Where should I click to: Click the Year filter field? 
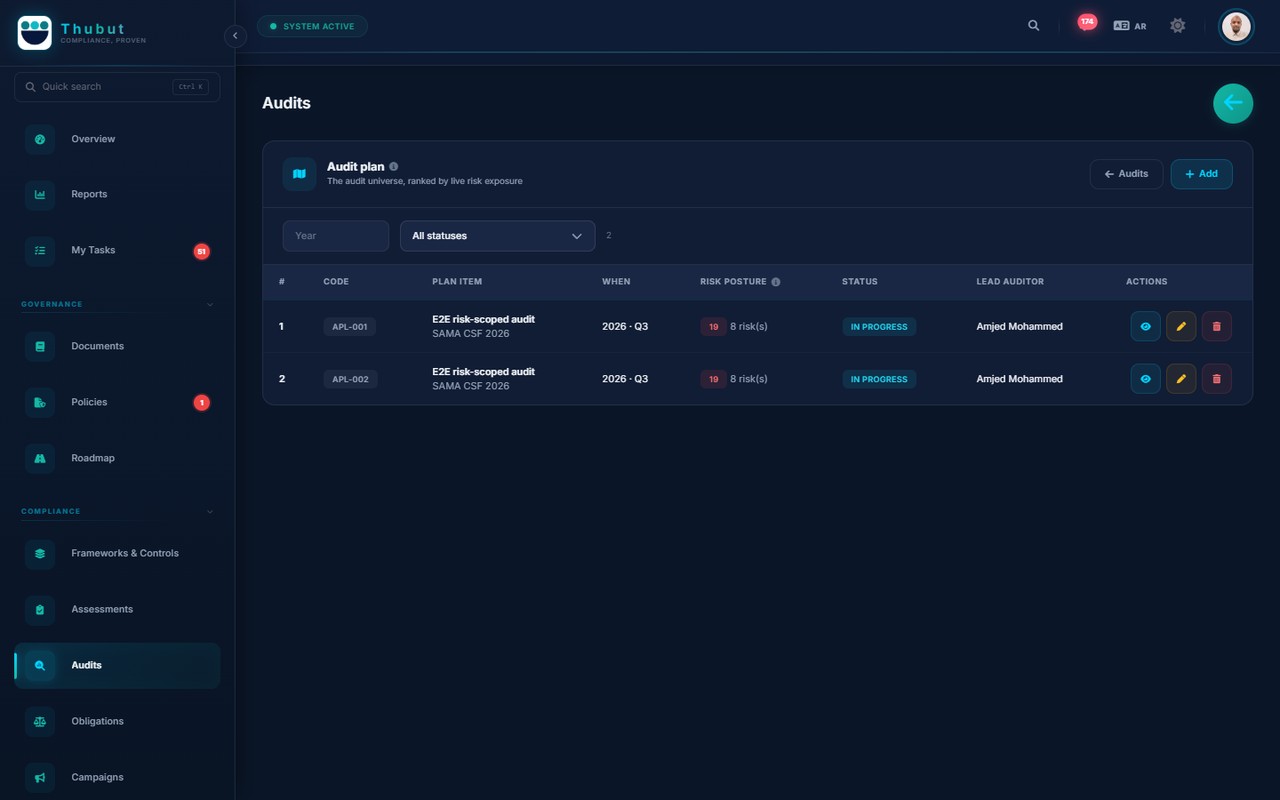336,236
